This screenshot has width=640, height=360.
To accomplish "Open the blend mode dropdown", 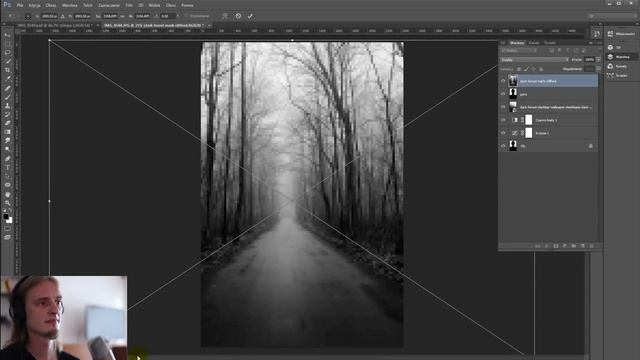I will click(534, 60).
